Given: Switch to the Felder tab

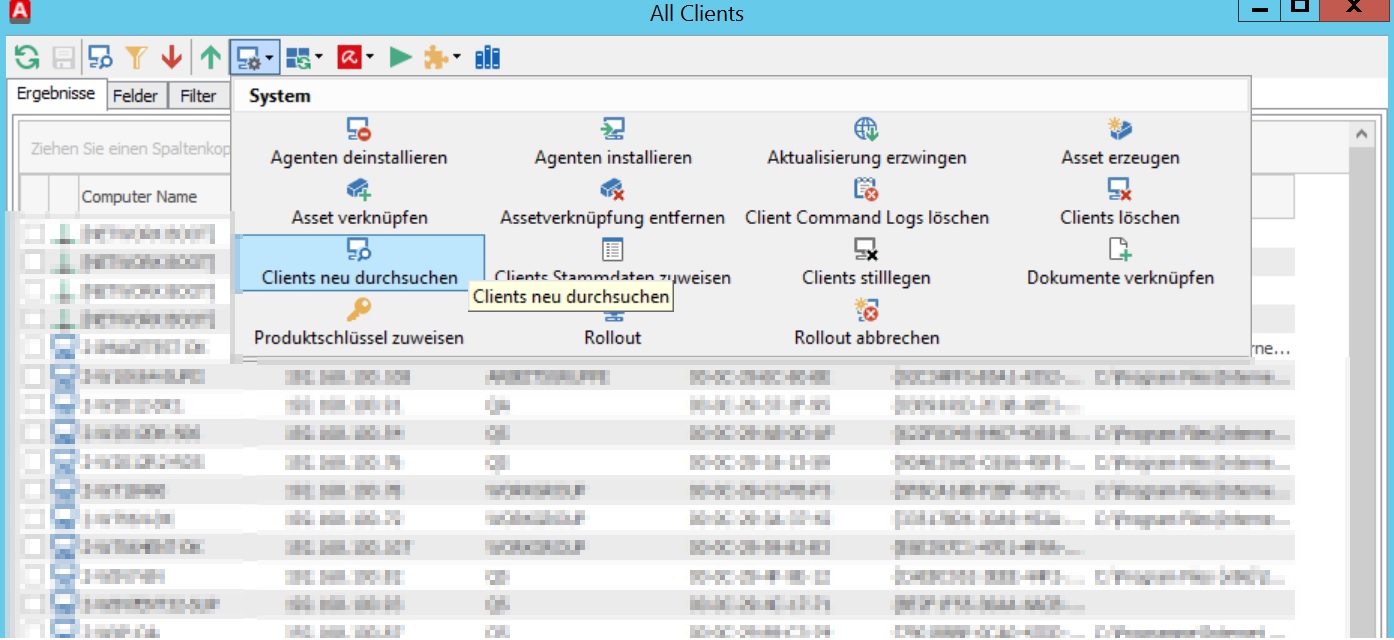Looking at the screenshot, I should (136, 95).
